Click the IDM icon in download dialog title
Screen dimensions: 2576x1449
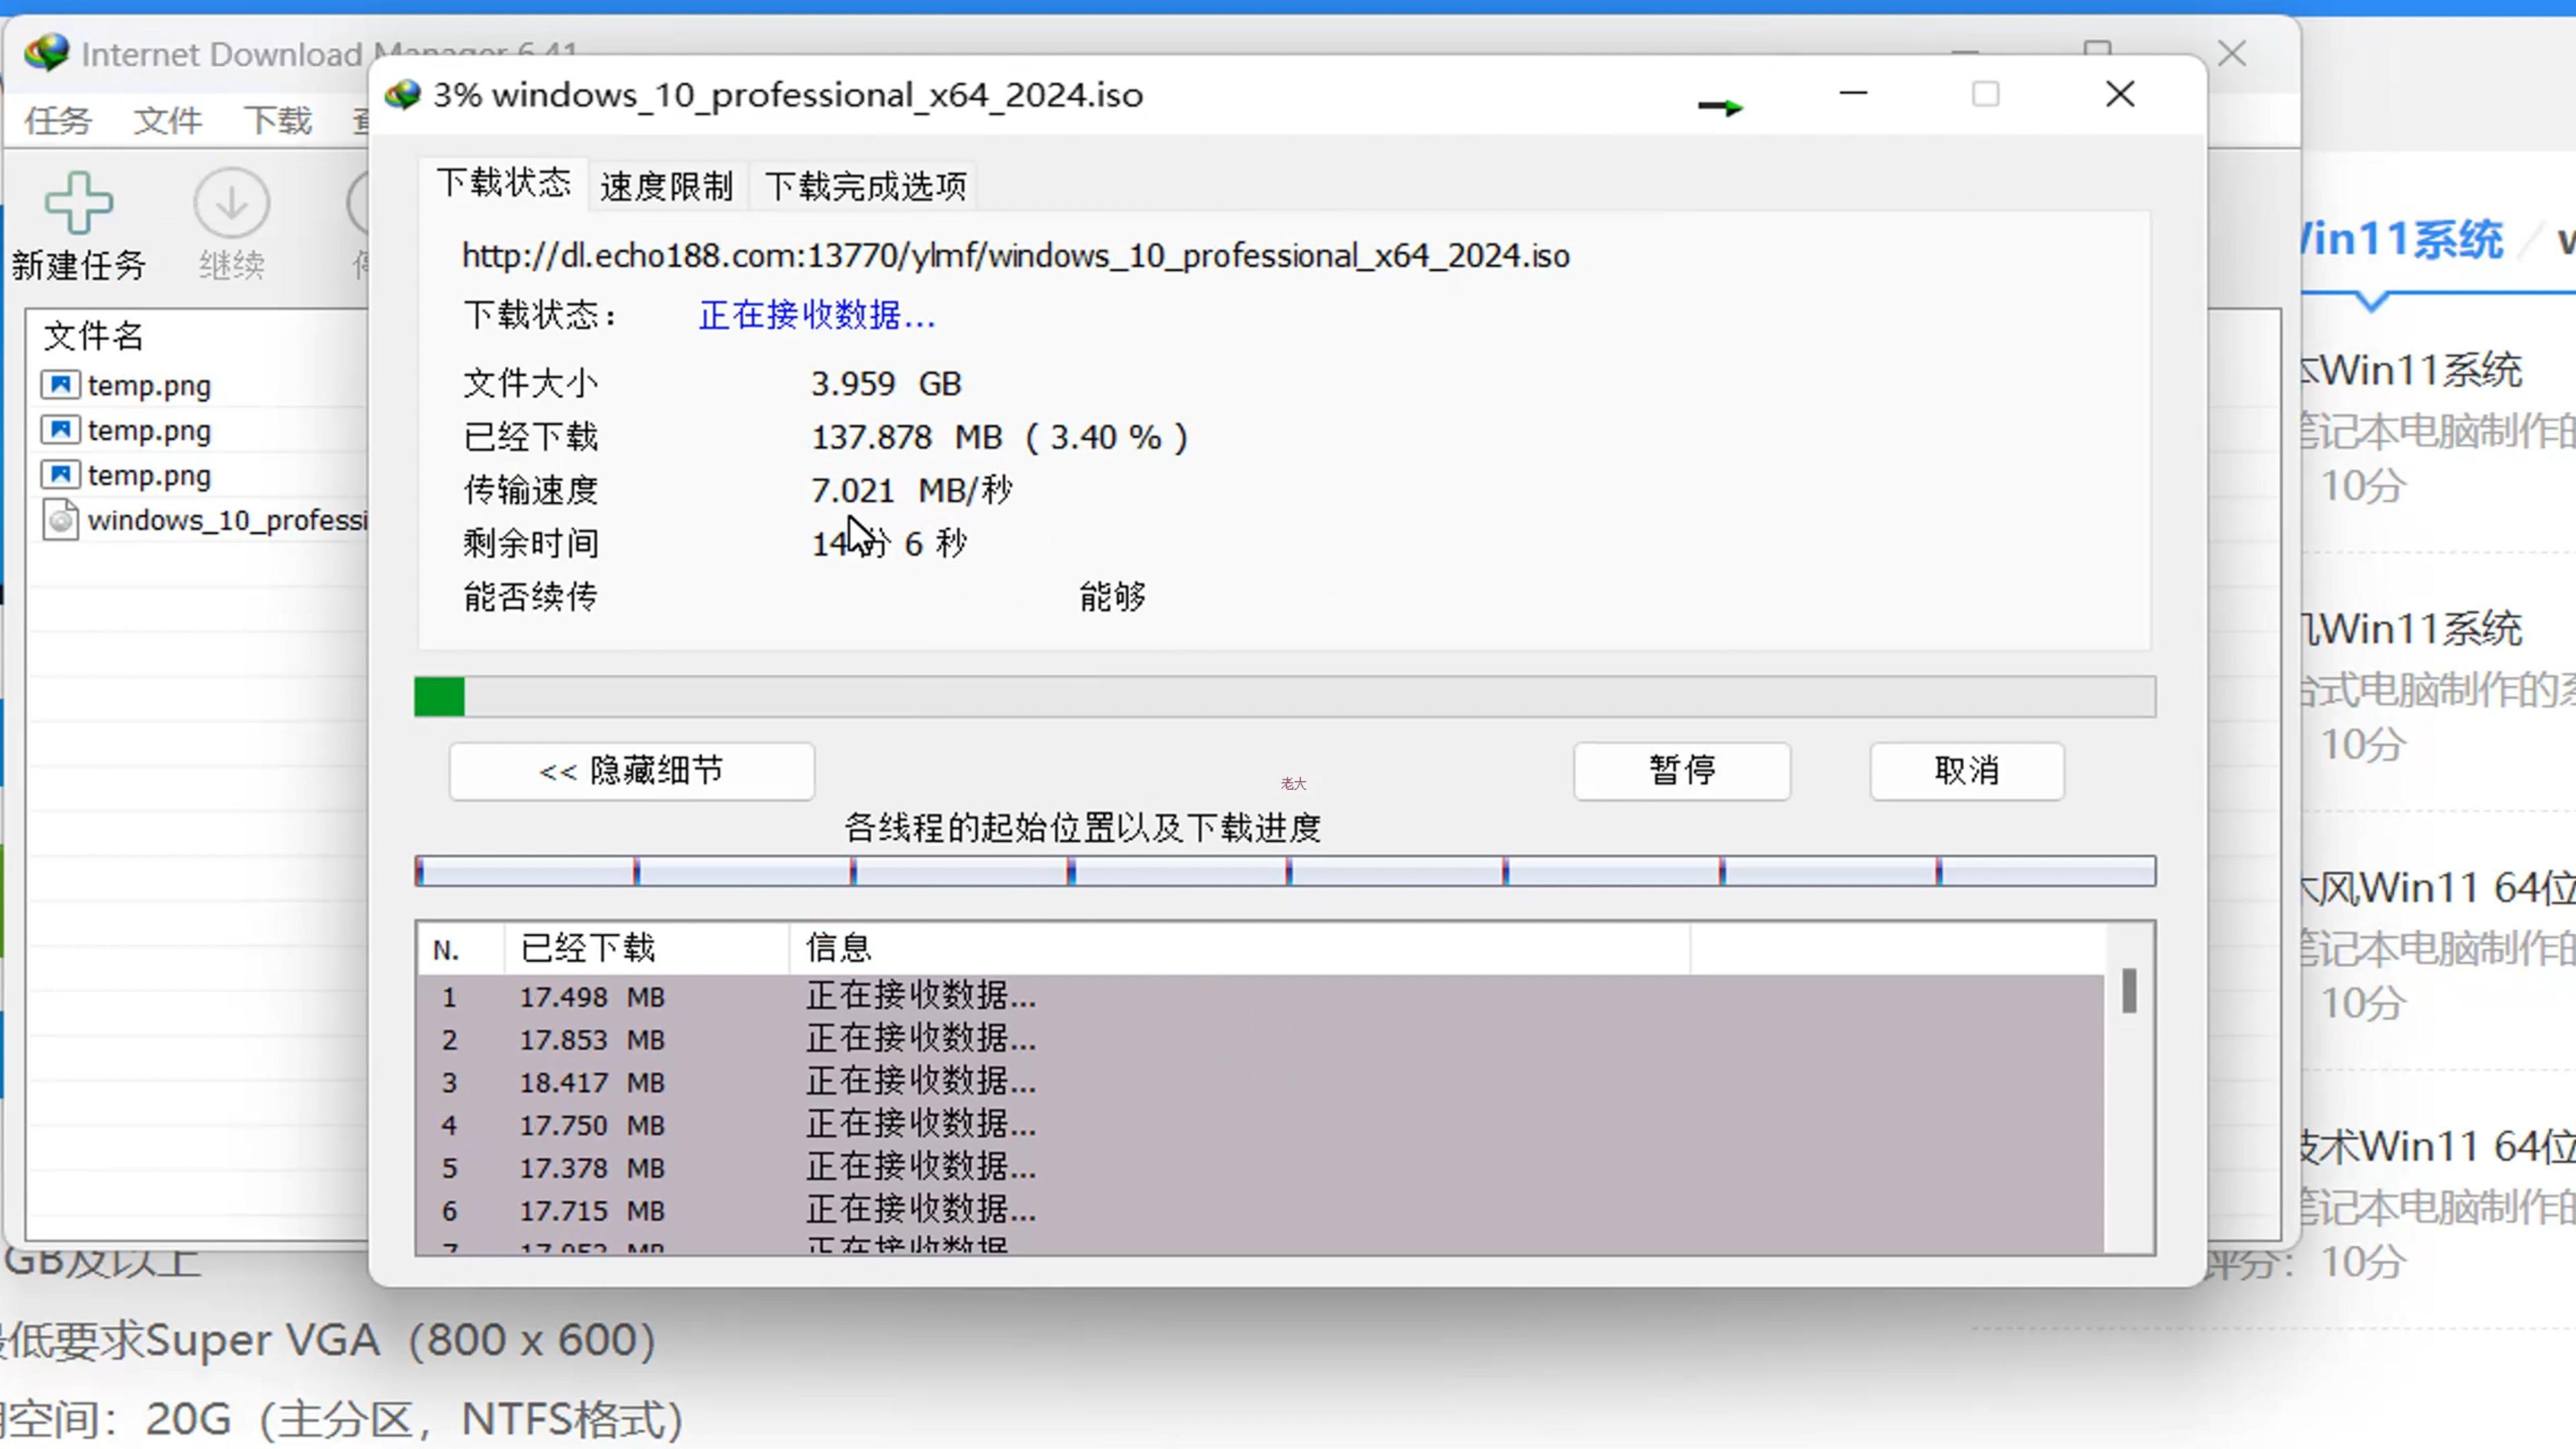click(x=403, y=95)
